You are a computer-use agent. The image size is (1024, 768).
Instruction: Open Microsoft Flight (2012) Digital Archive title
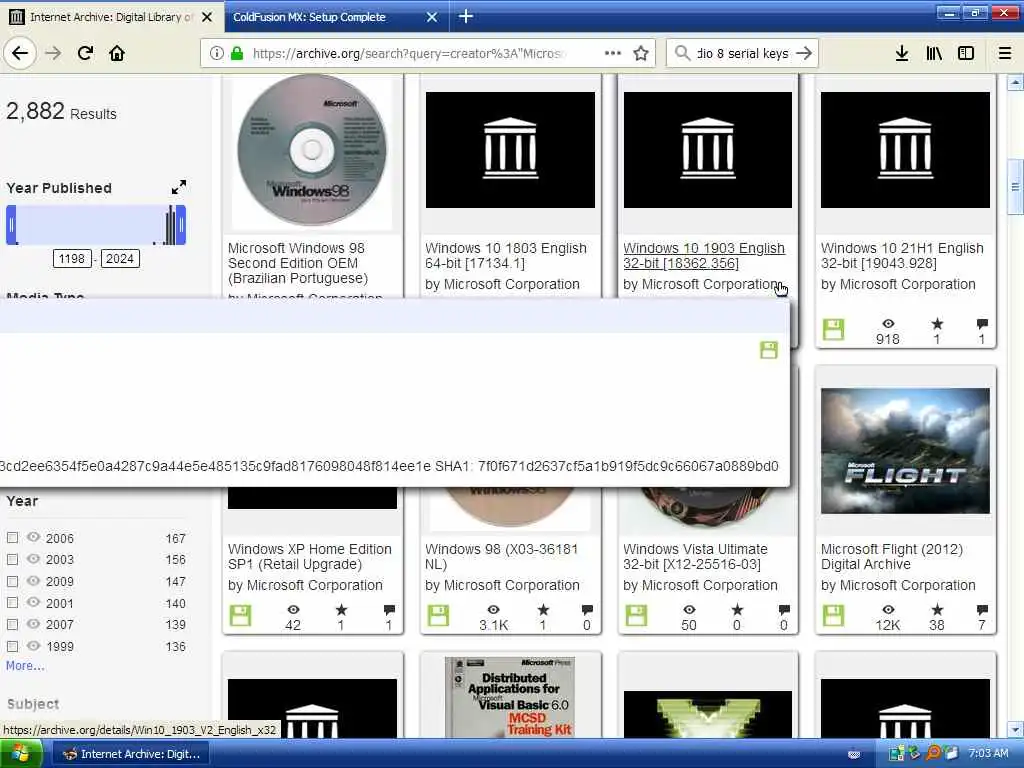pos(891,556)
